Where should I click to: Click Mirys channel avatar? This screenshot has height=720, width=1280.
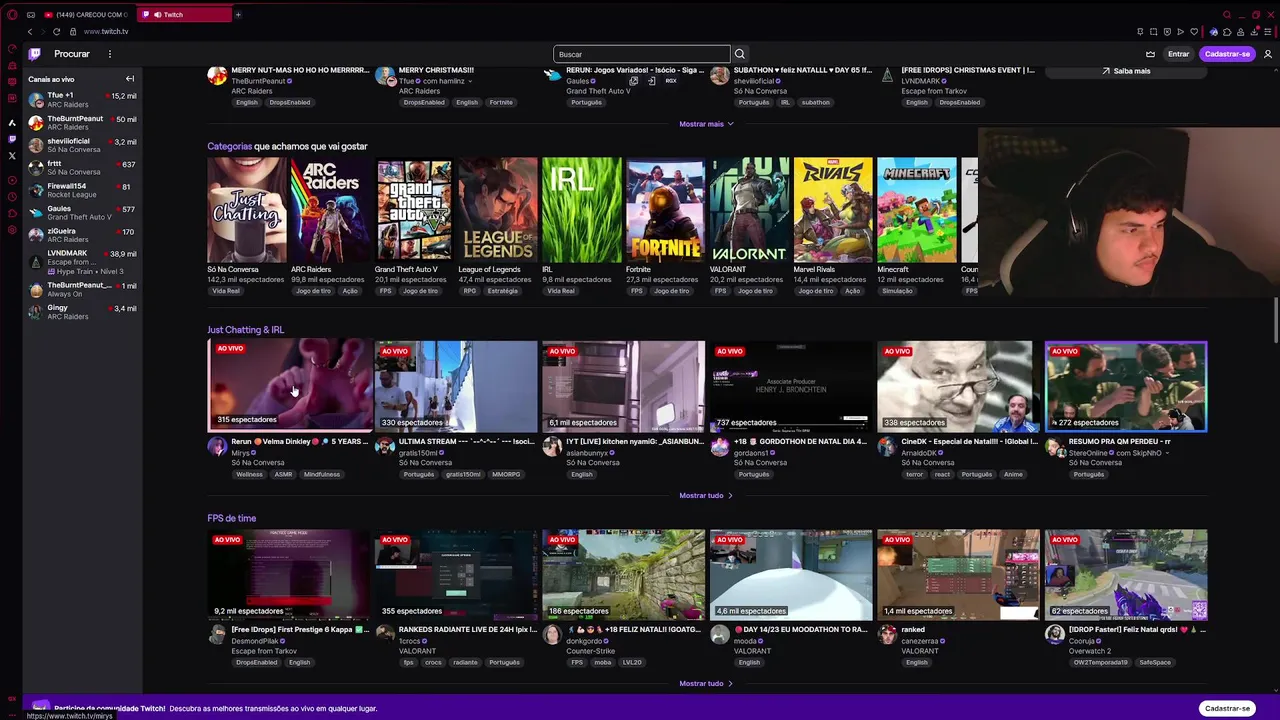(217, 447)
